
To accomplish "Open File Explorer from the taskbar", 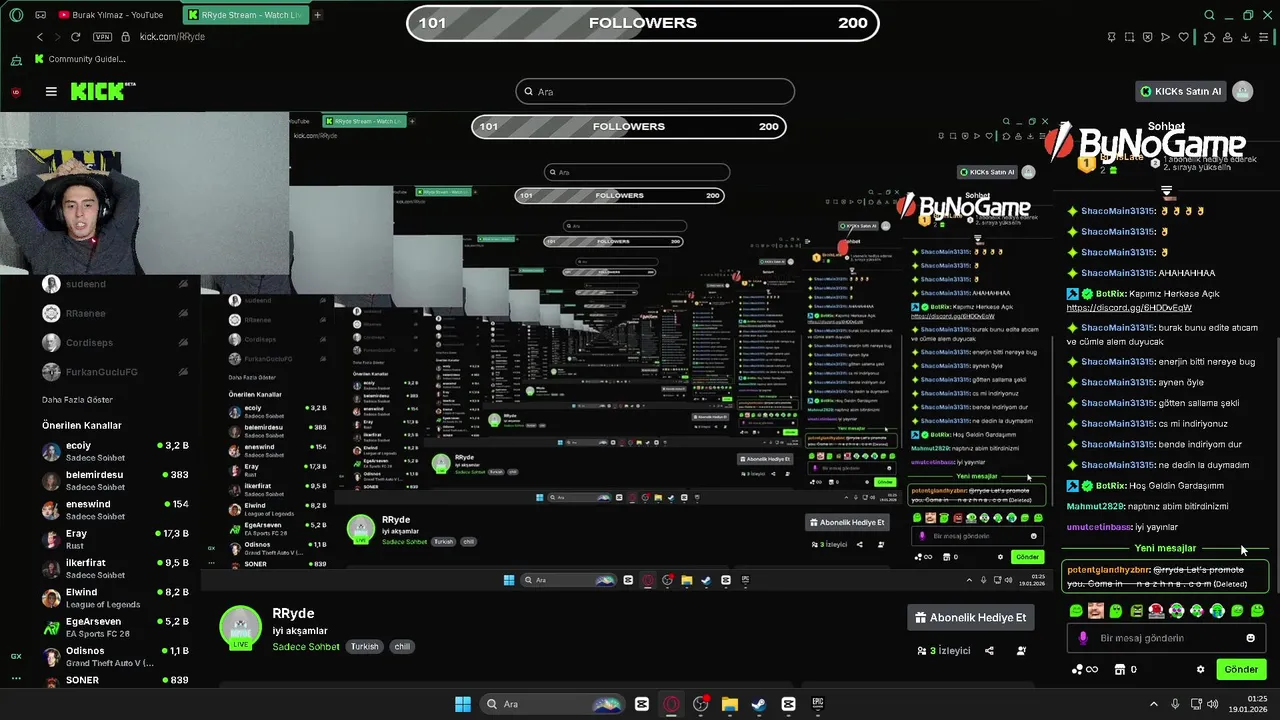I will [x=730, y=704].
